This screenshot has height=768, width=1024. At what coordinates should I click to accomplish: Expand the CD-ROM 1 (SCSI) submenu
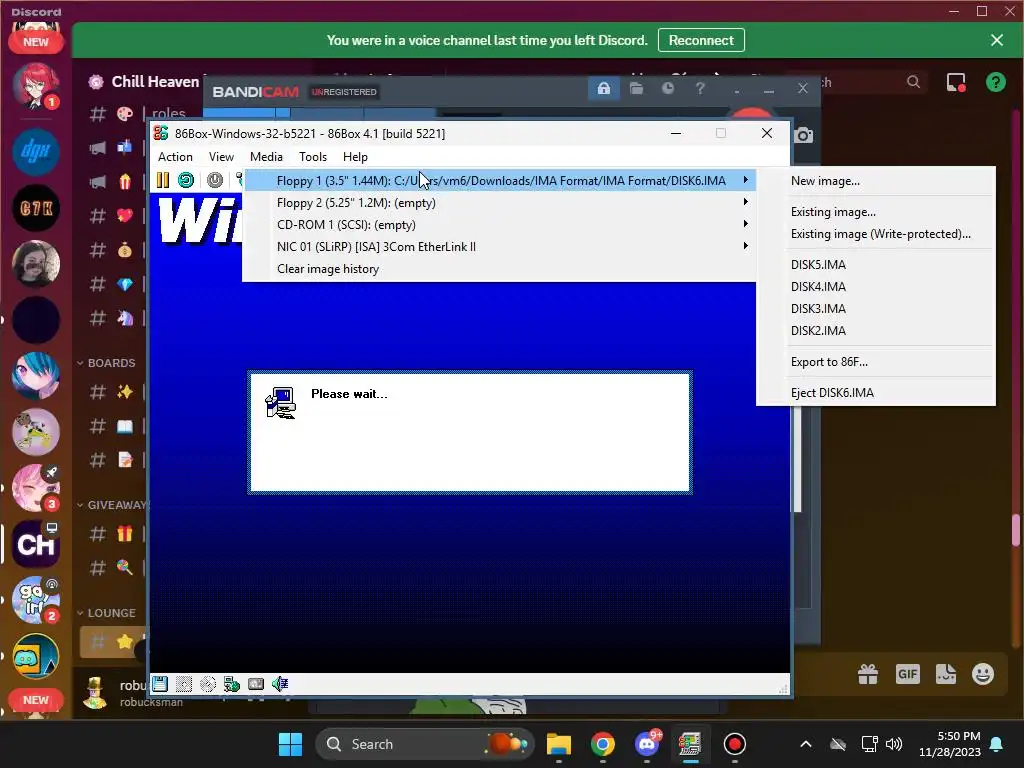[499, 225]
